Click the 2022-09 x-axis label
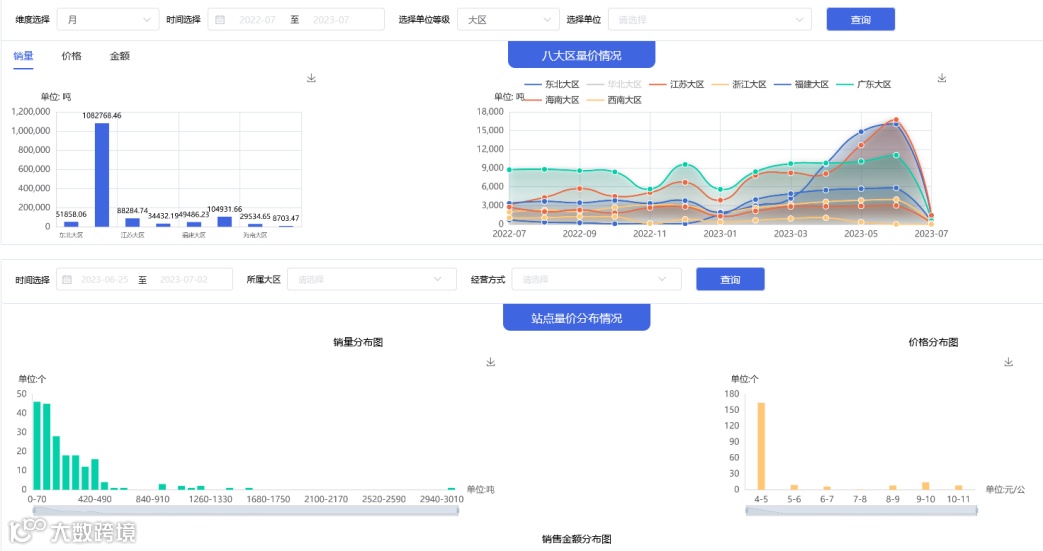 579,234
